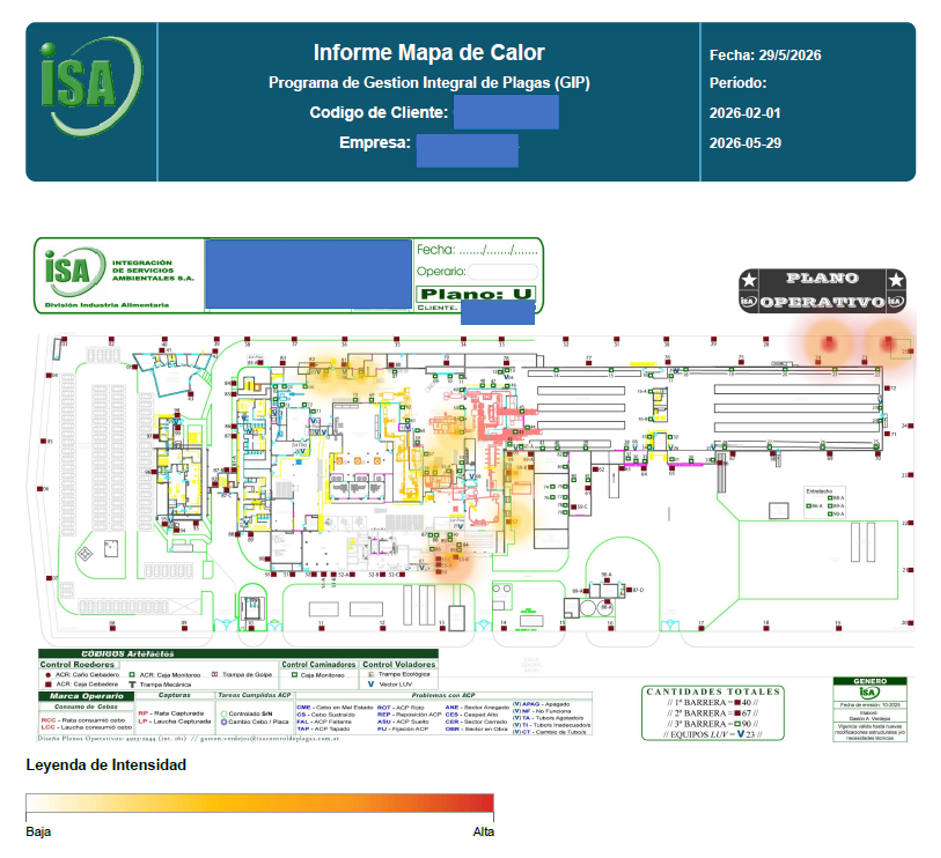Viewport: 941px width, 858px height.
Task: Click the red Alta end of the gradient
Action: coord(483,803)
